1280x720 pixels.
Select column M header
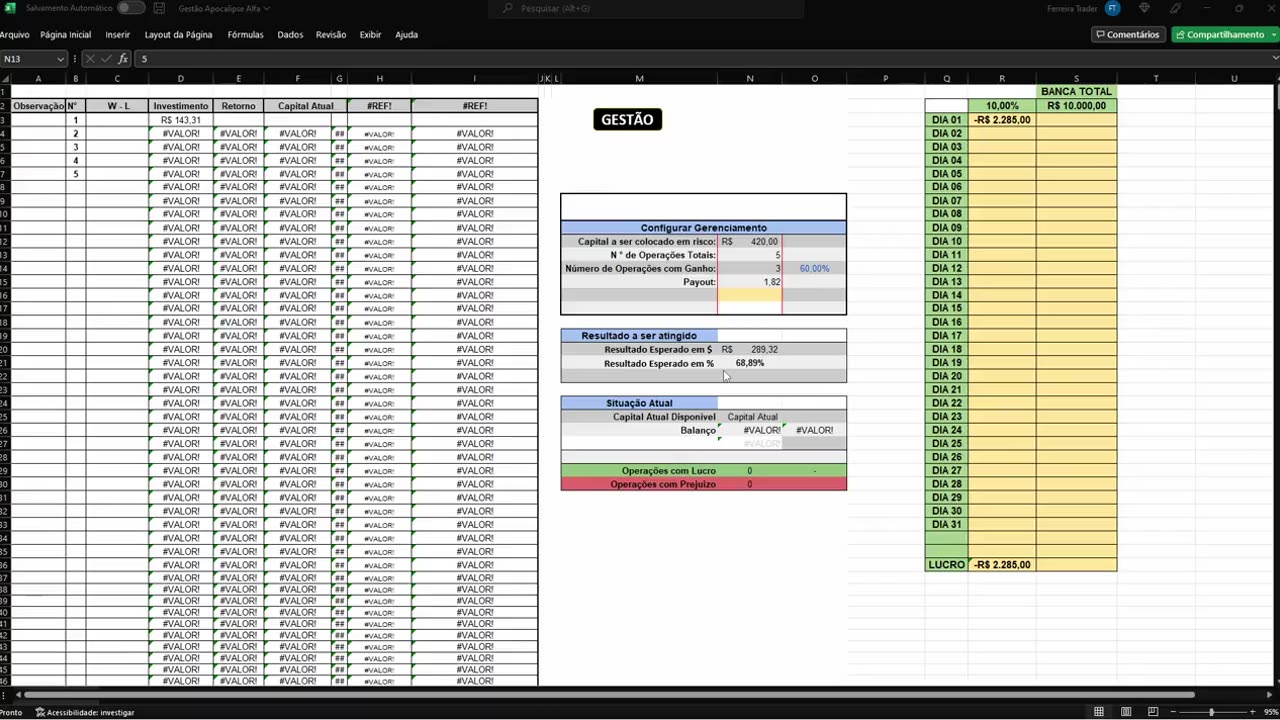(639, 78)
